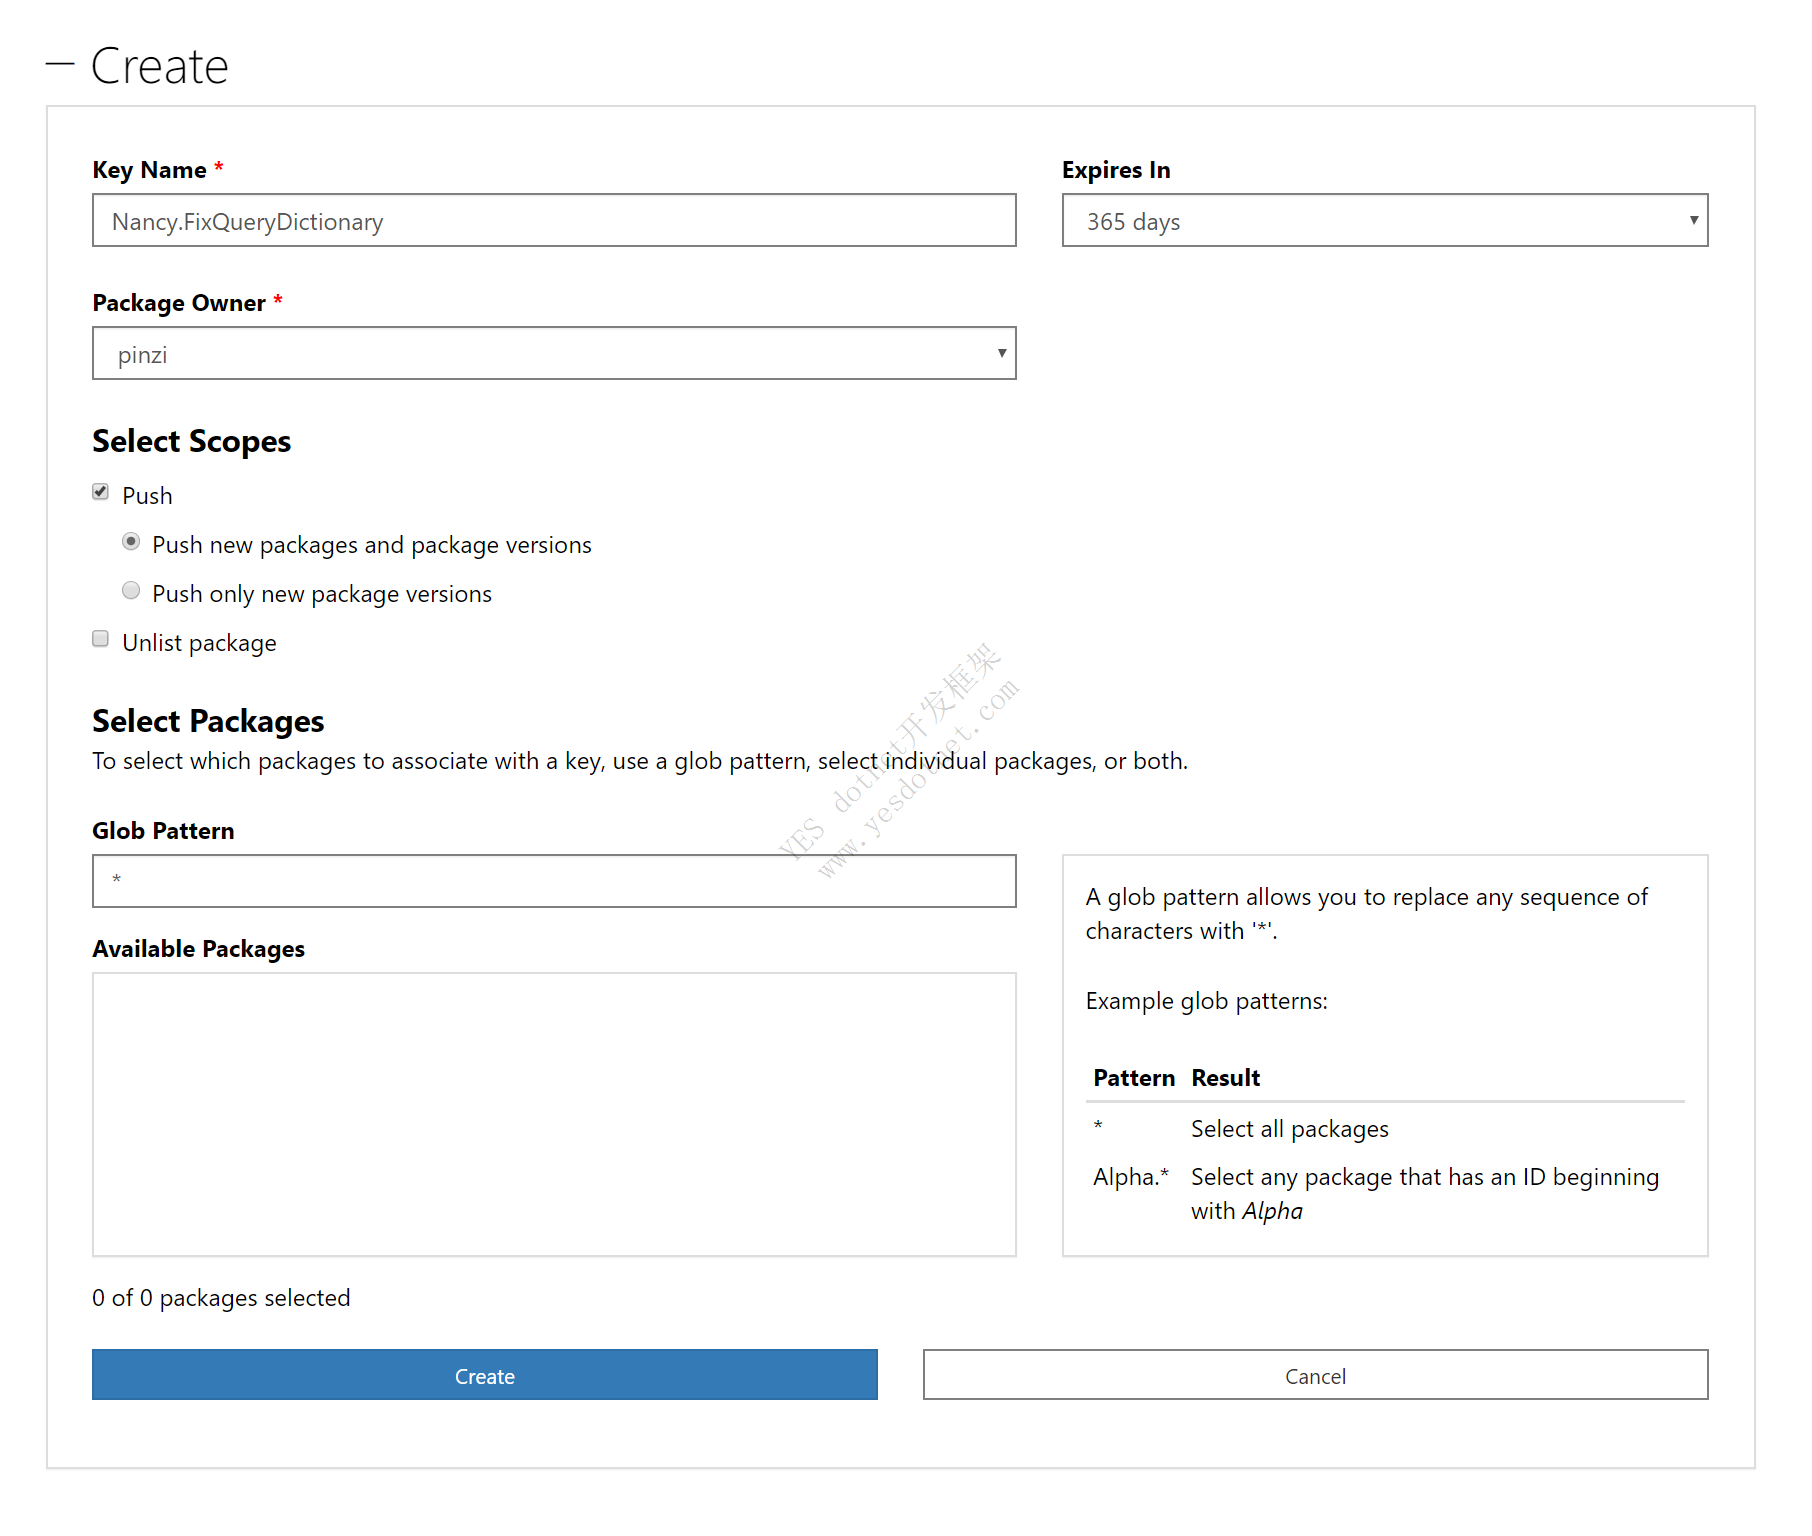Click the Cancel button
The height and width of the screenshot is (1536, 1812).
(1315, 1375)
